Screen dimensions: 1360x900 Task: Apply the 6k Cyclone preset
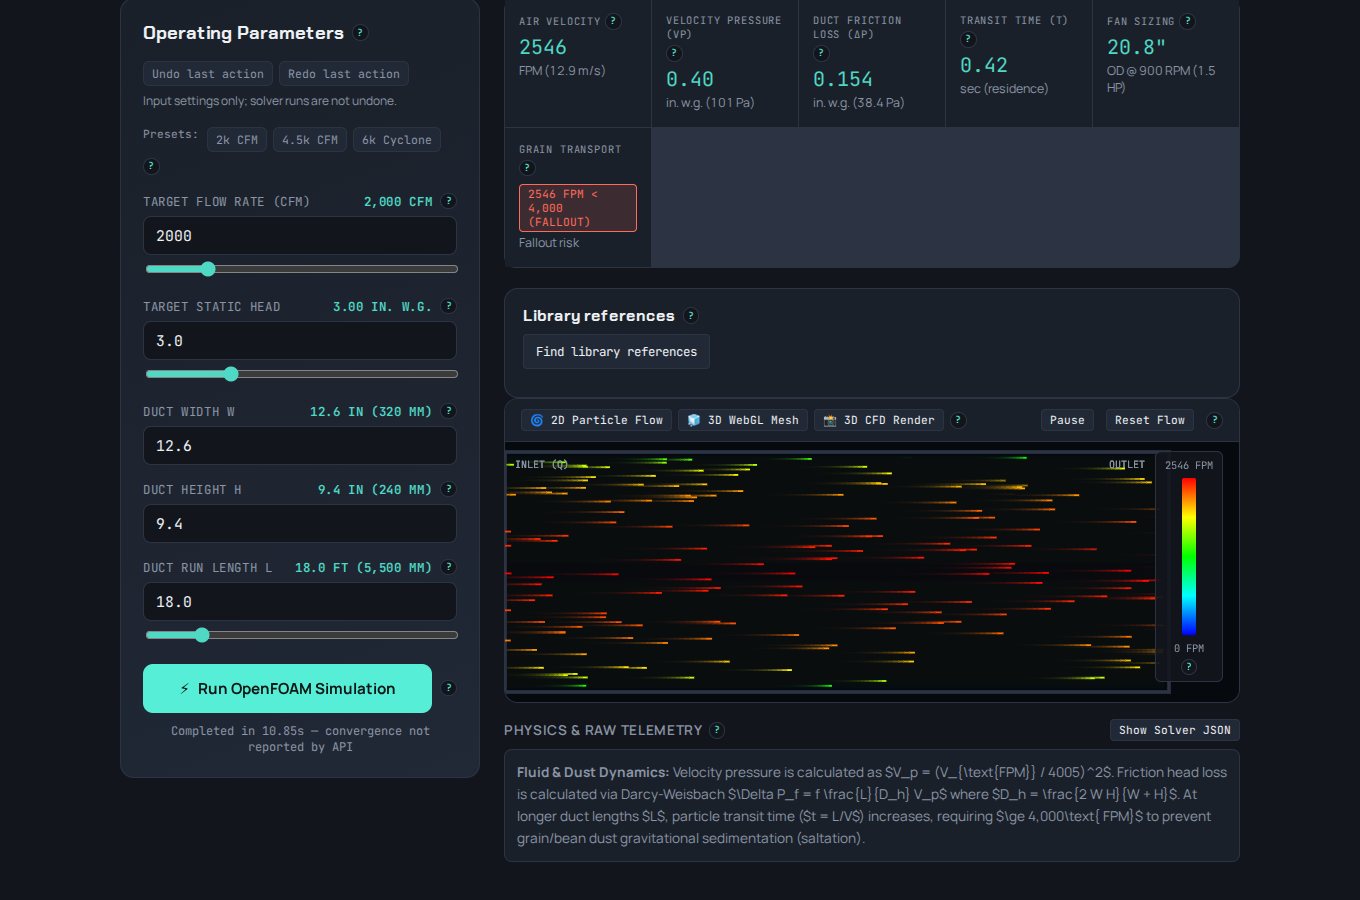click(x=397, y=140)
